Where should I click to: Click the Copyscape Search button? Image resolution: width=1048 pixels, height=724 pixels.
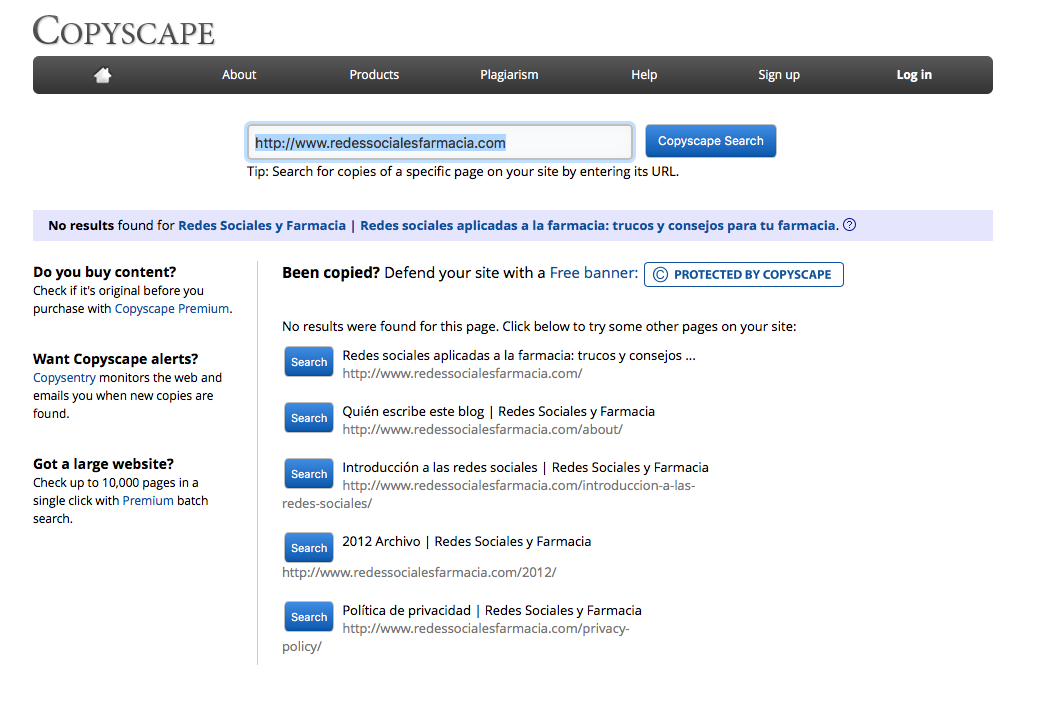pyautogui.click(x=710, y=141)
